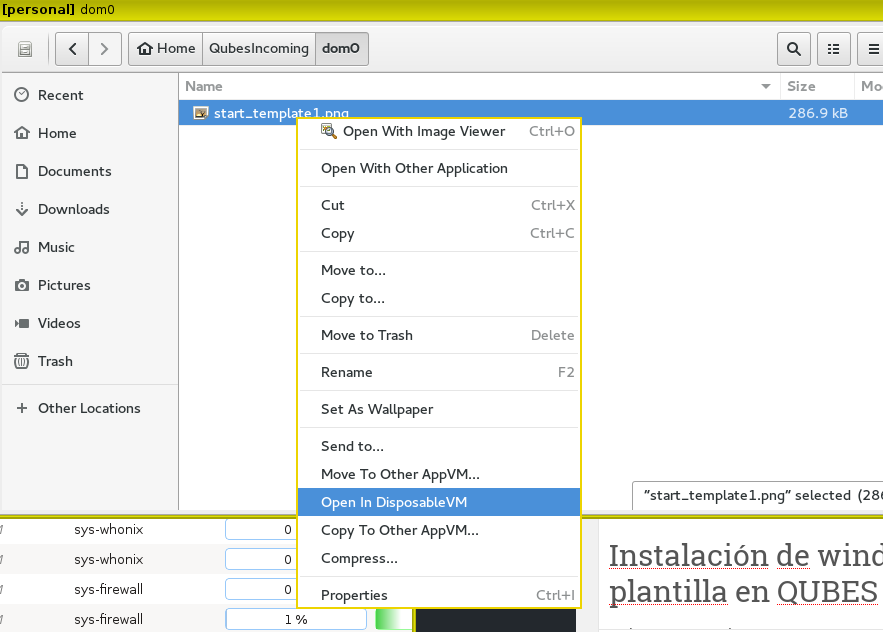
Task: Open the Trash folder in sidebar
Action: pos(55,361)
